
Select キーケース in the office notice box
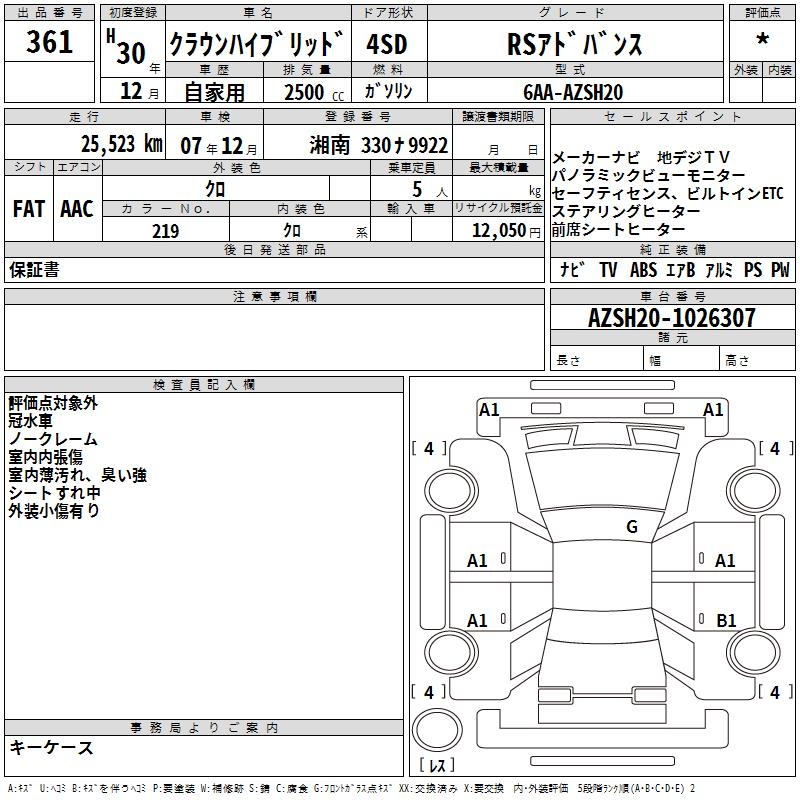coord(52,748)
